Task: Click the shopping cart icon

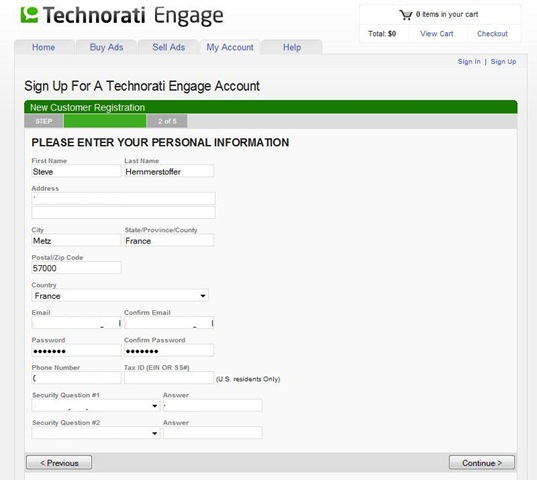Action: 406,15
